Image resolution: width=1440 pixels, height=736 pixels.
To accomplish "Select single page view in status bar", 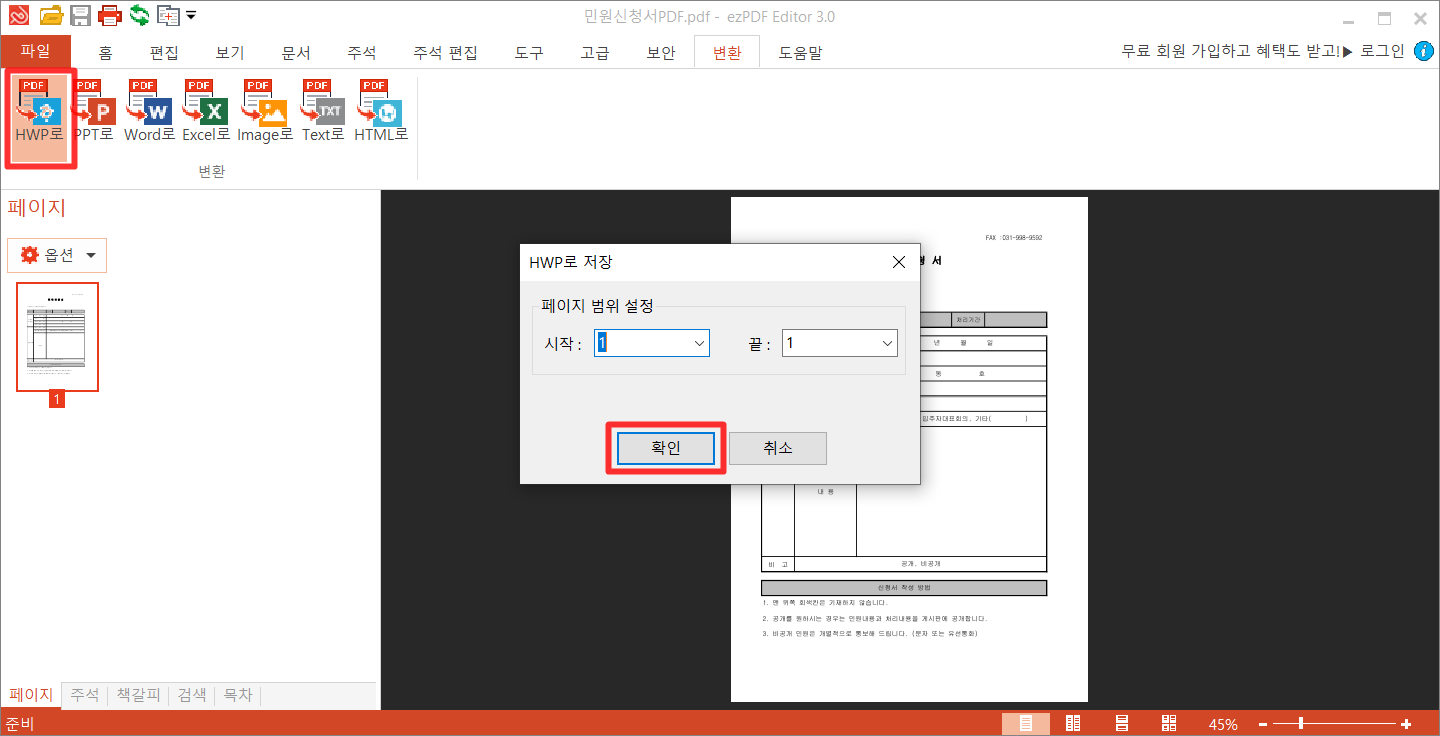I will tap(1026, 724).
